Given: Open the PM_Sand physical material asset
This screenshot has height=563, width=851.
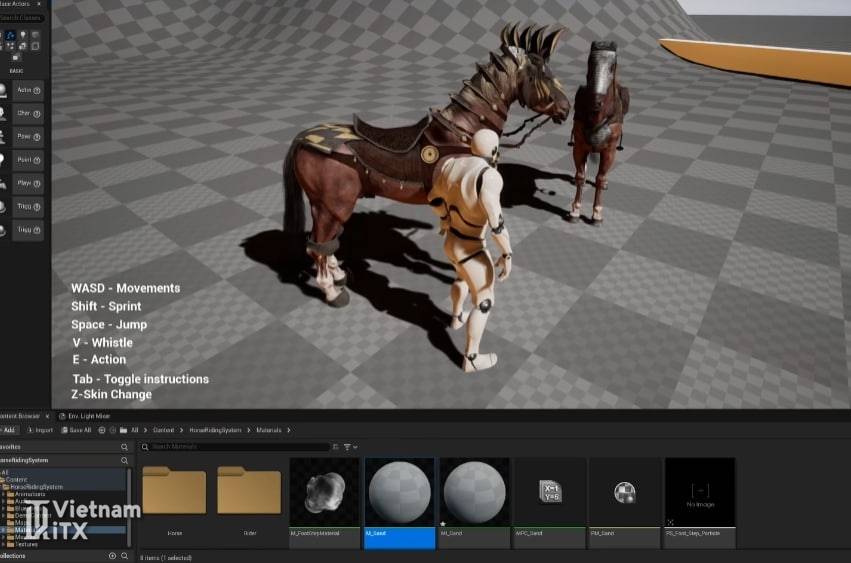Looking at the screenshot, I should [624, 491].
